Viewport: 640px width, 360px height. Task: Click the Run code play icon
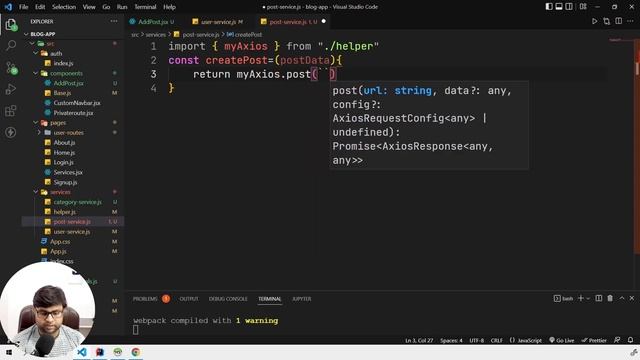pos(595,21)
